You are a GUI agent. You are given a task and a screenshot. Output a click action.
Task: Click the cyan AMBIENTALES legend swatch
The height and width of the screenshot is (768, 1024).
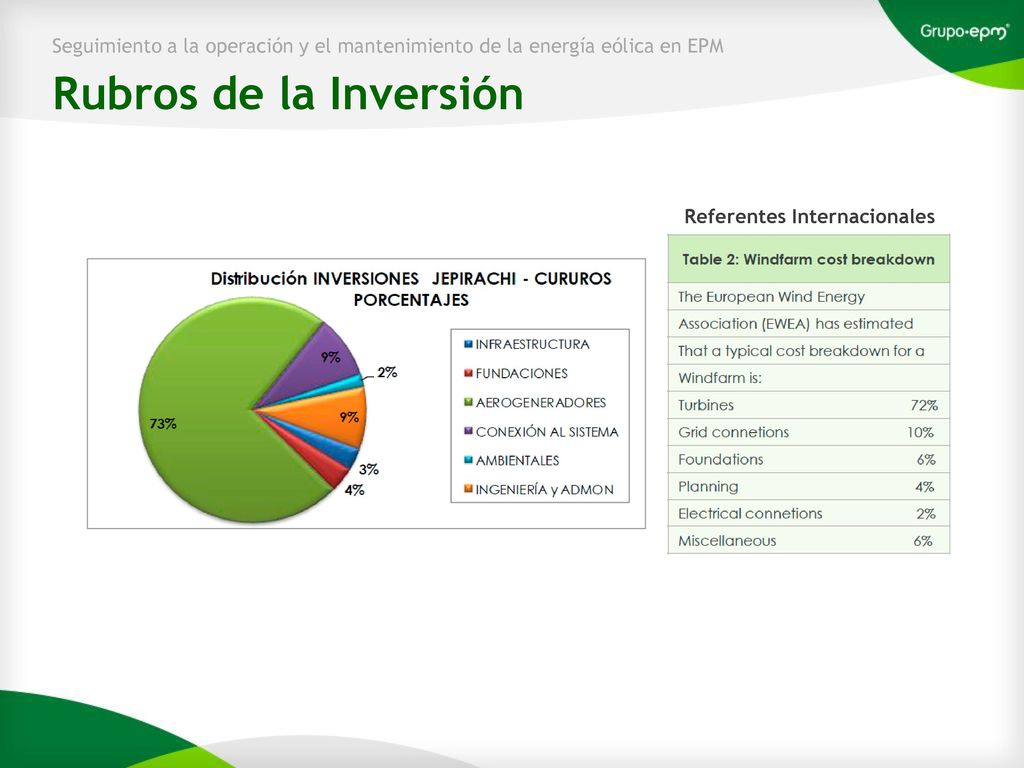pyautogui.click(x=468, y=460)
